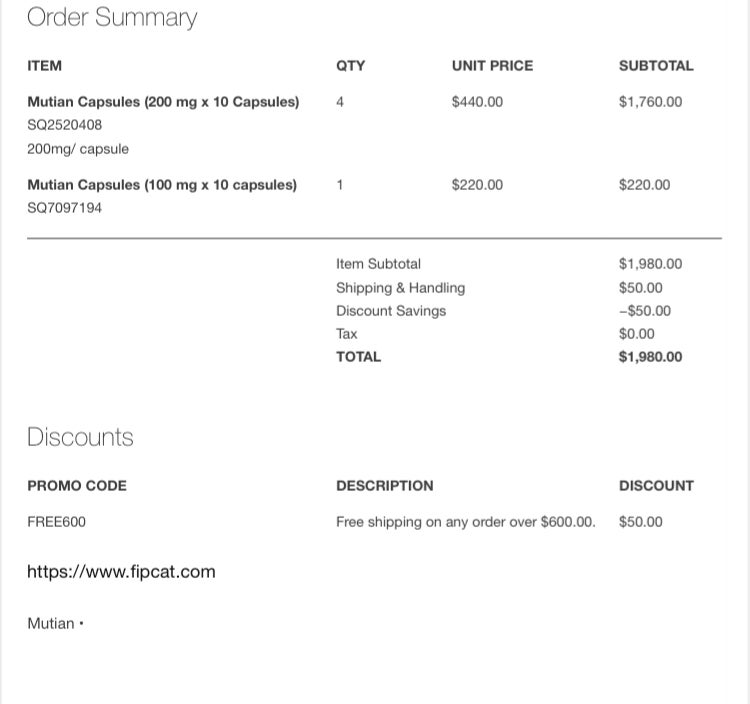The image size is (750, 704).
Task: Click the PROMO CODE column header
Action: (77, 486)
